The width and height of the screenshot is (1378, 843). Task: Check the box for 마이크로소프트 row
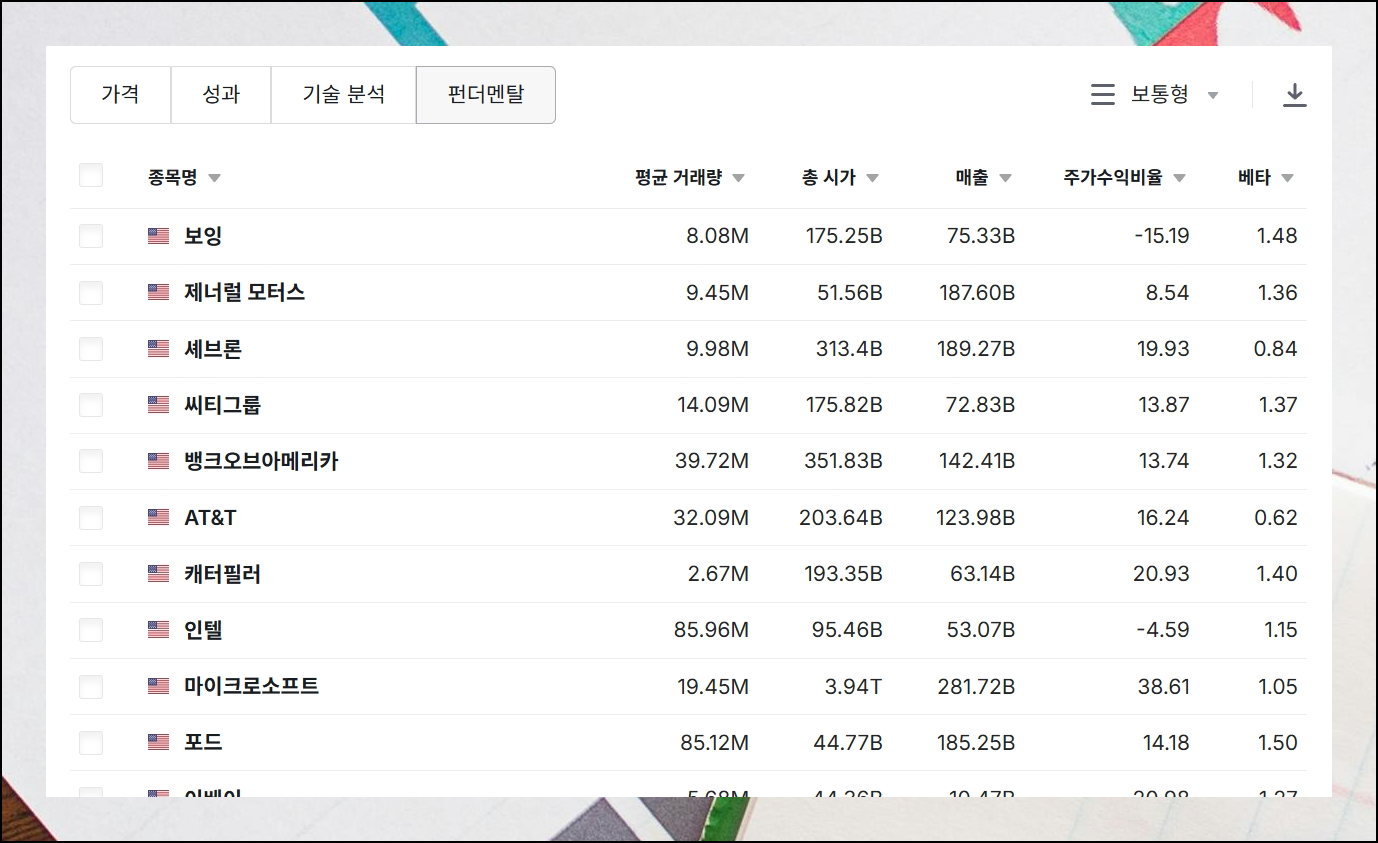point(91,686)
